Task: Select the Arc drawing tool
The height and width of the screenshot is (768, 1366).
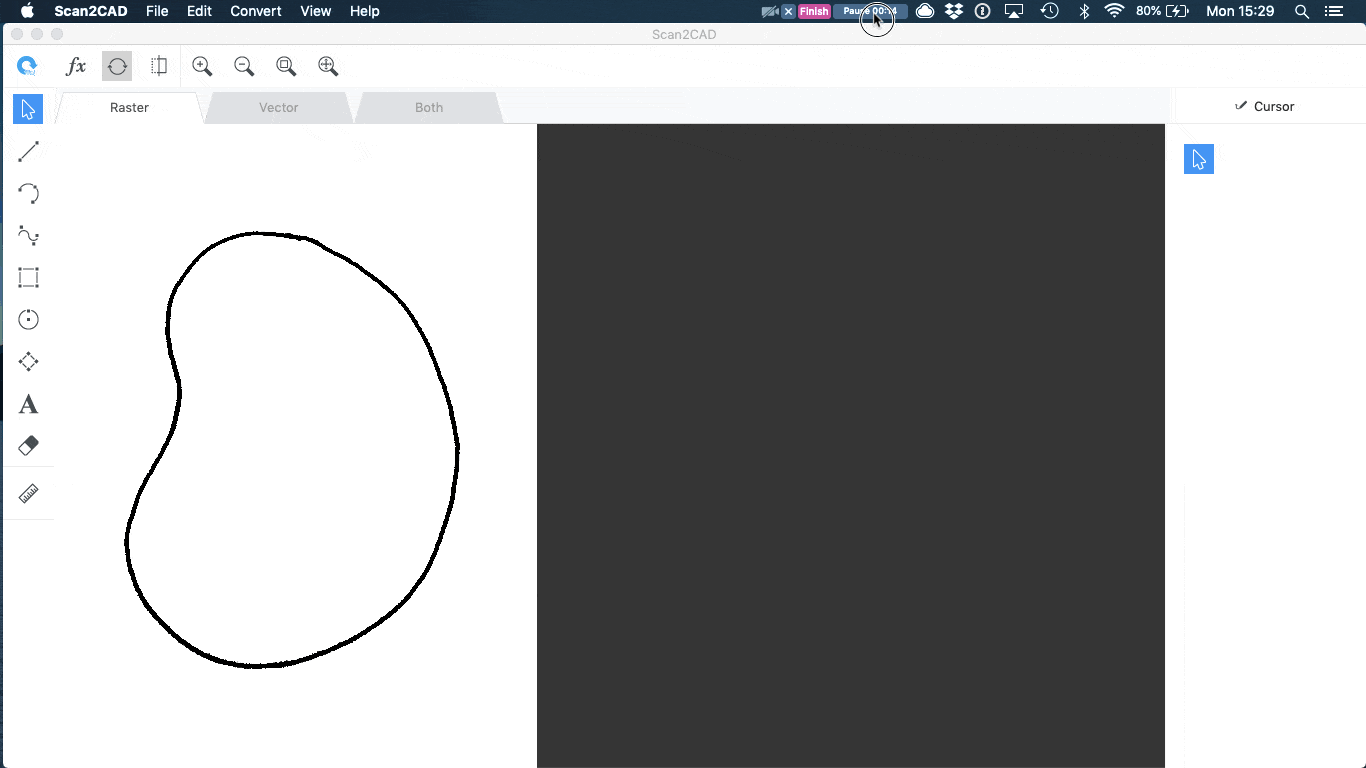Action: point(28,194)
